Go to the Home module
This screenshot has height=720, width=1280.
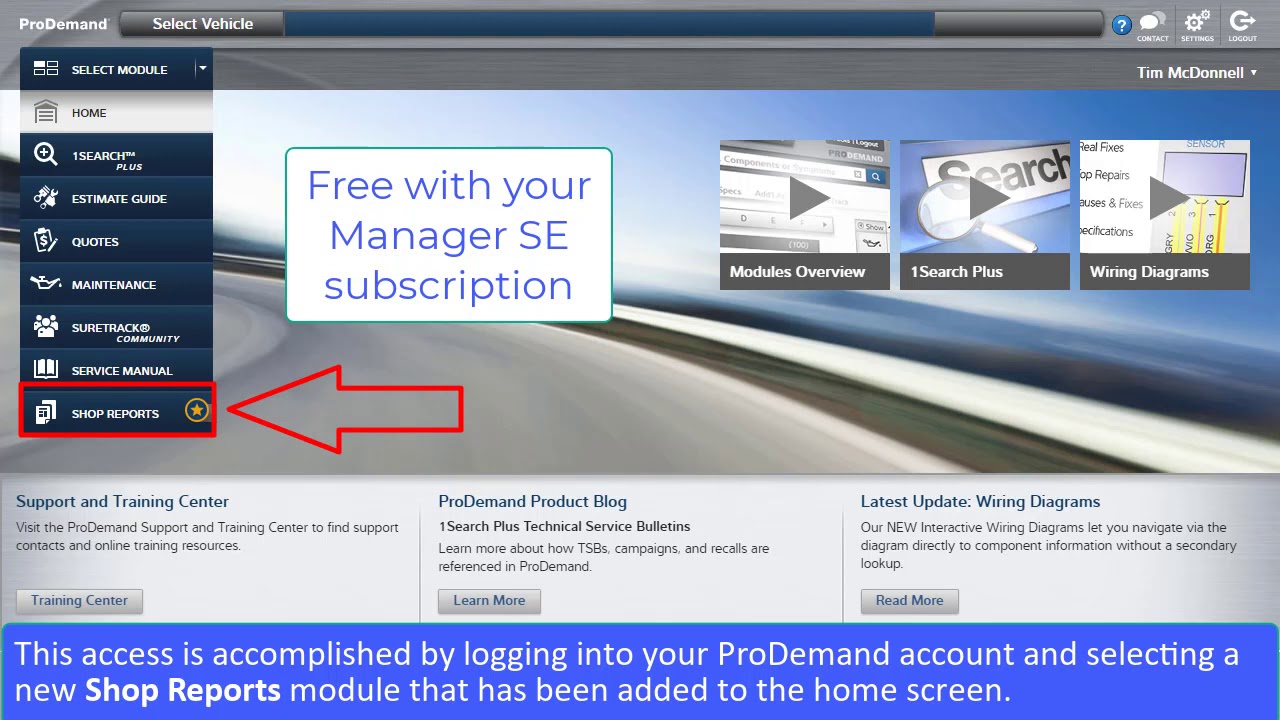pyautogui.click(x=116, y=113)
